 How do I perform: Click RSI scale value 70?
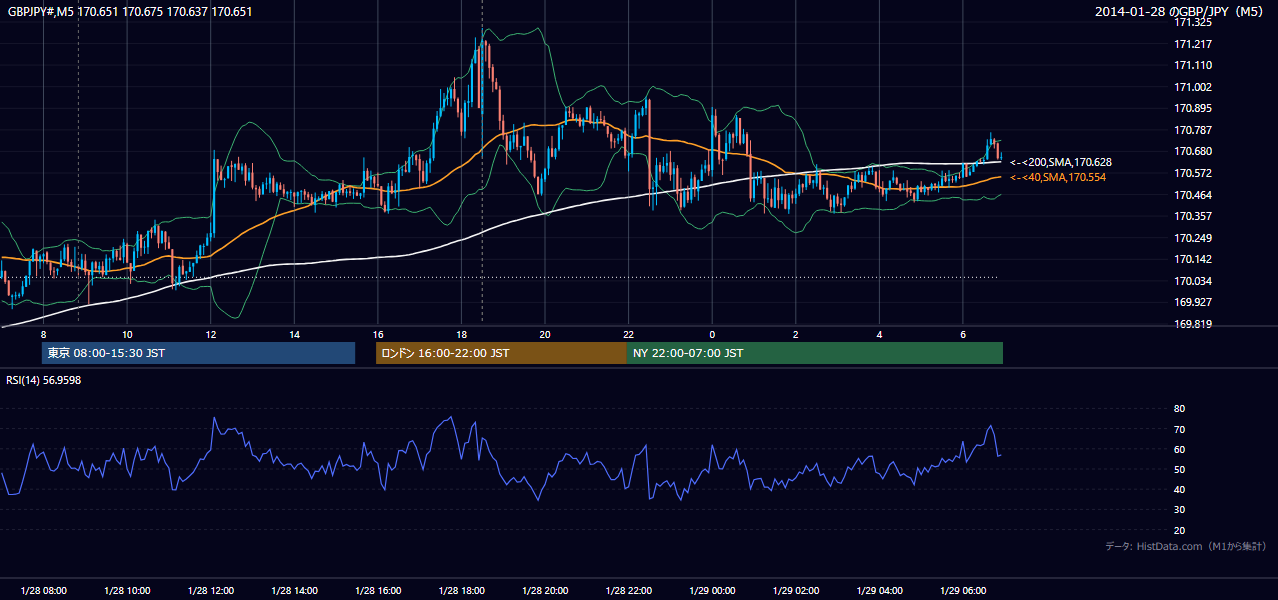point(1179,429)
